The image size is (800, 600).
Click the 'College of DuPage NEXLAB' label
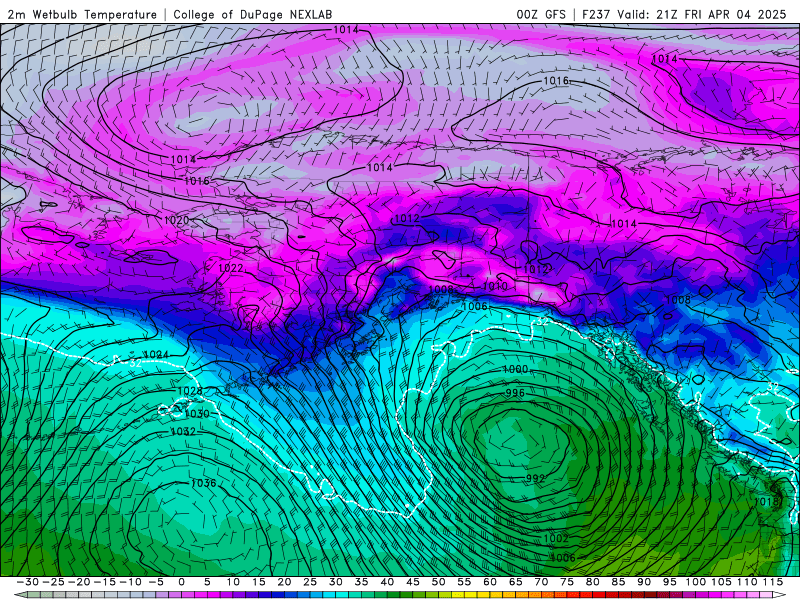253,15
